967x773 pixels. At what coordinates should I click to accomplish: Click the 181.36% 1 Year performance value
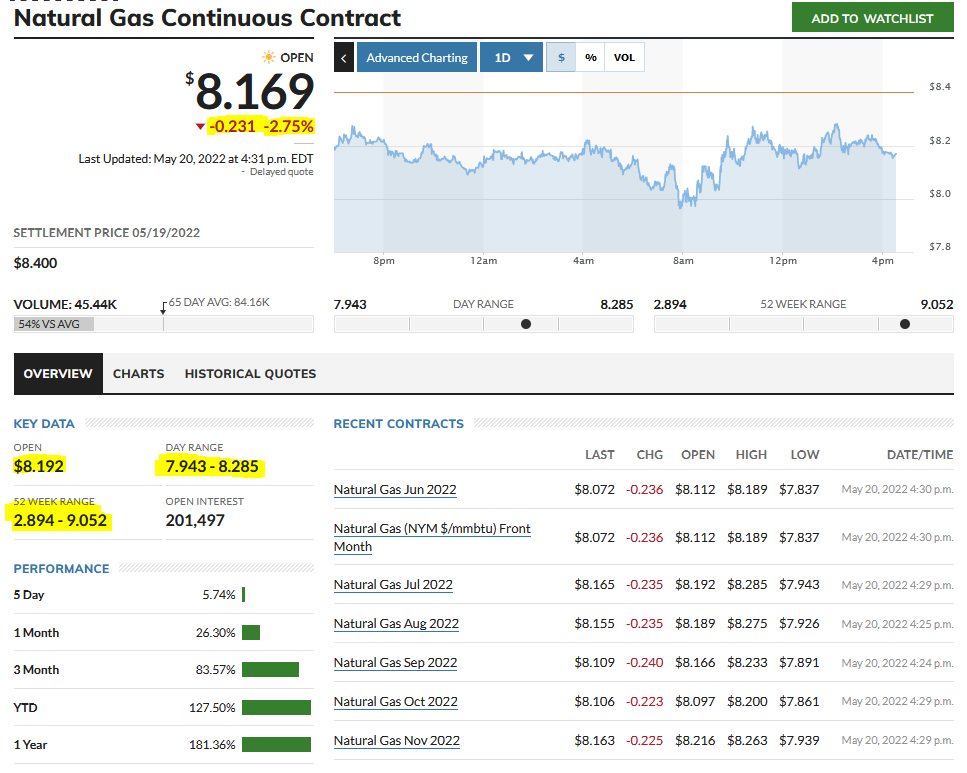pos(212,745)
